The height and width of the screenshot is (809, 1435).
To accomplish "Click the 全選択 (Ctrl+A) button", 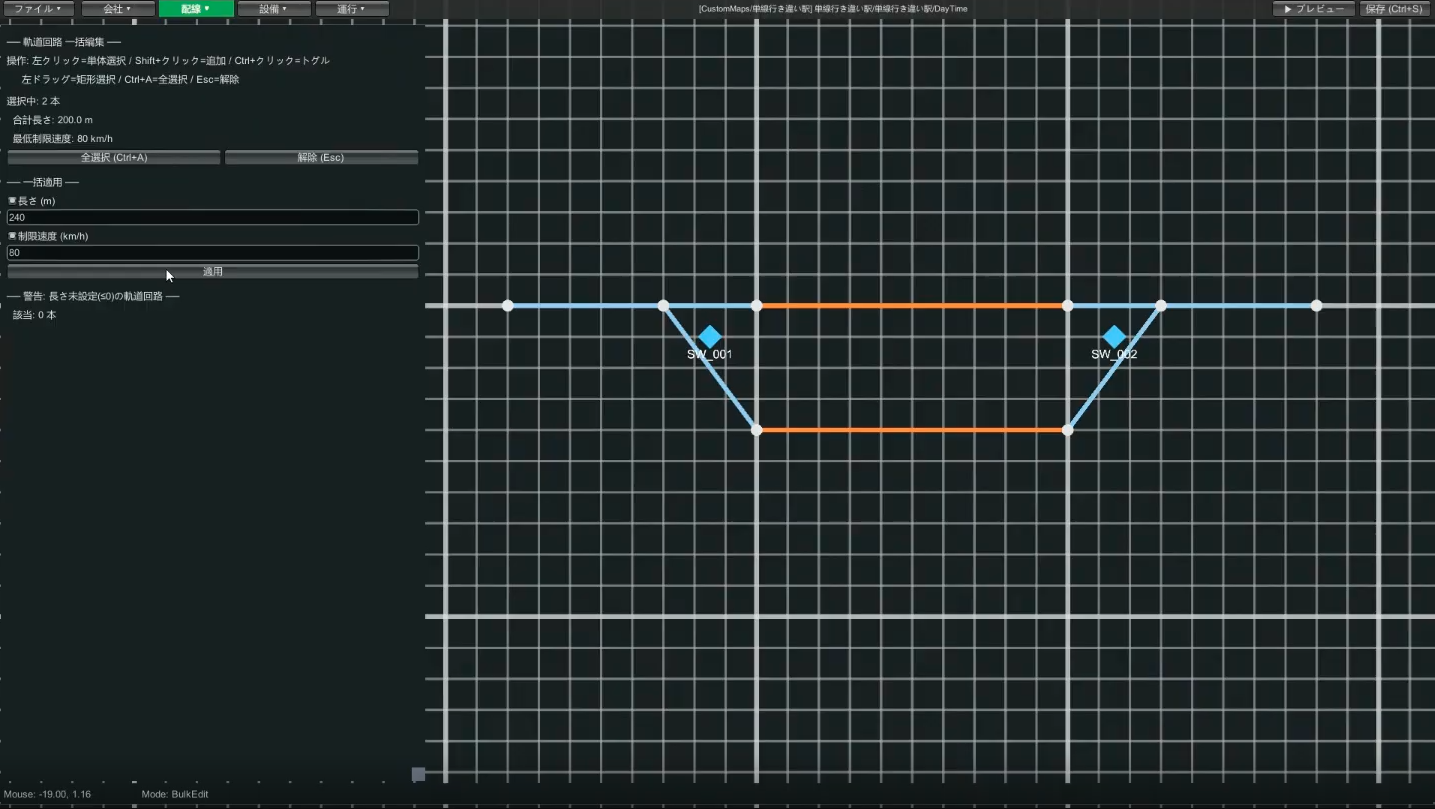I will pos(114,157).
